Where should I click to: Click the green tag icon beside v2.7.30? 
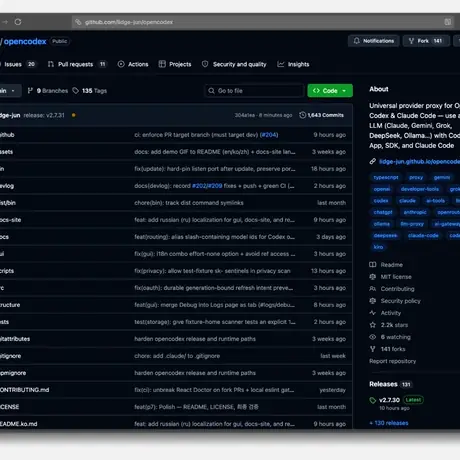[x=373, y=400]
